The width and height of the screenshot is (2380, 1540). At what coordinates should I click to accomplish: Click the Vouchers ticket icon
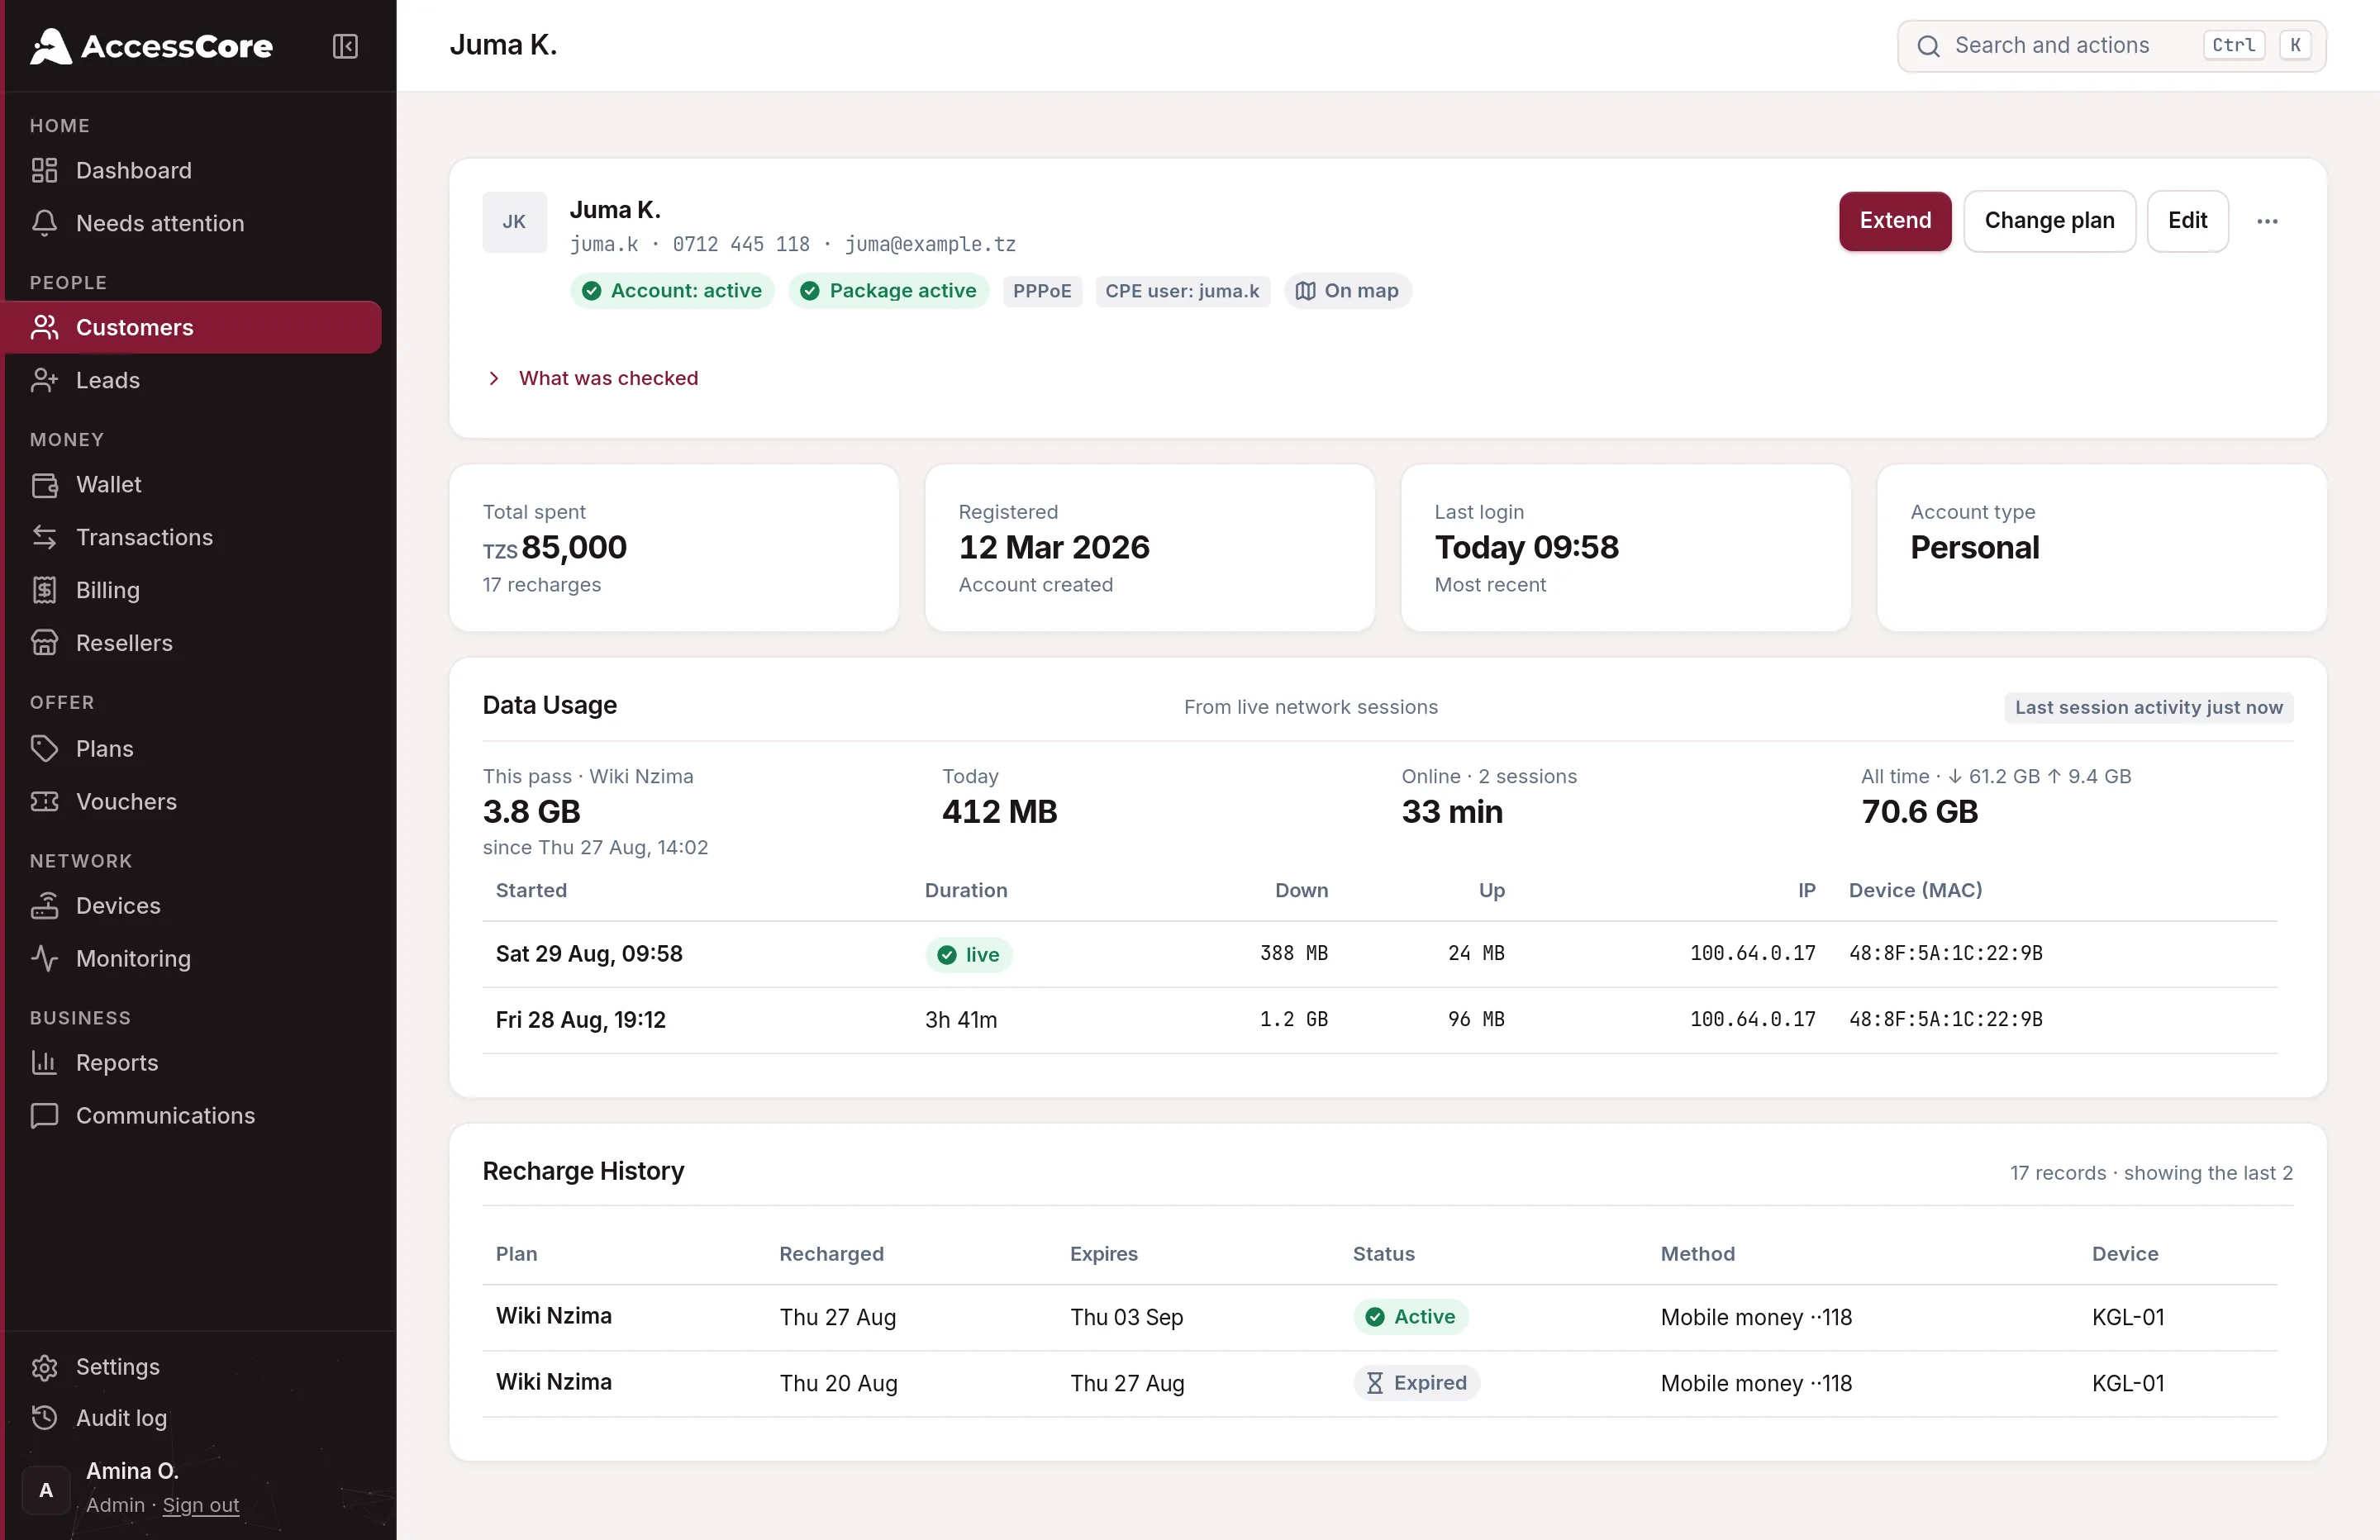pyautogui.click(x=44, y=801)
